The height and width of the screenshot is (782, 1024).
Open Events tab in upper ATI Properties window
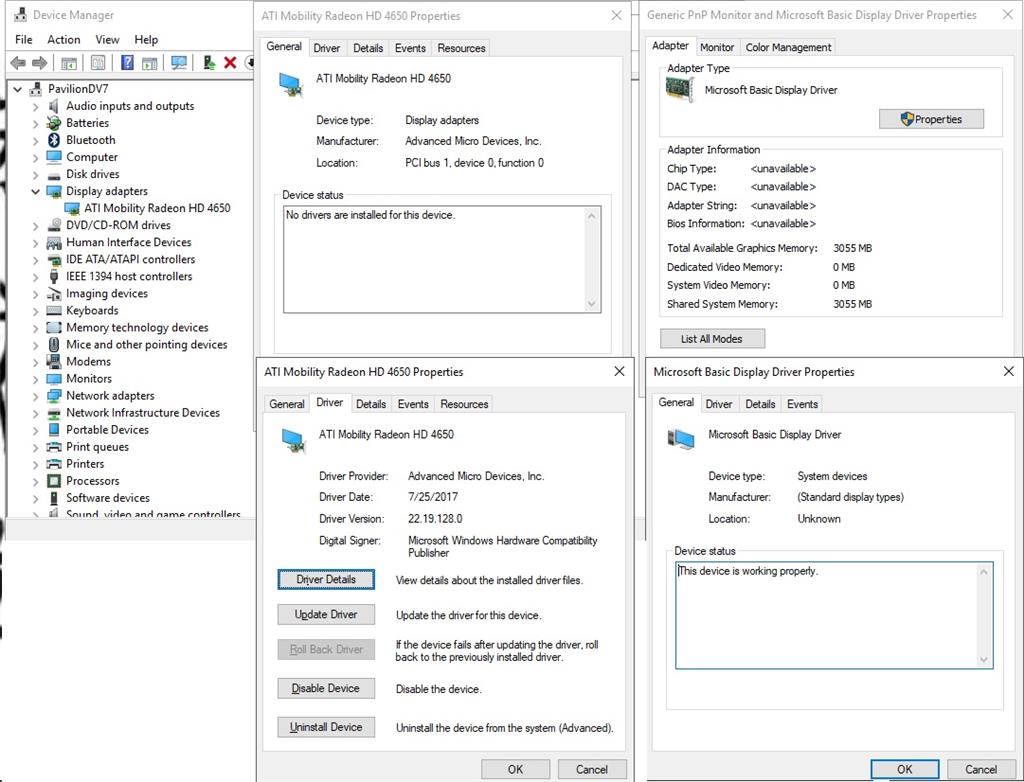click(410, 48)
